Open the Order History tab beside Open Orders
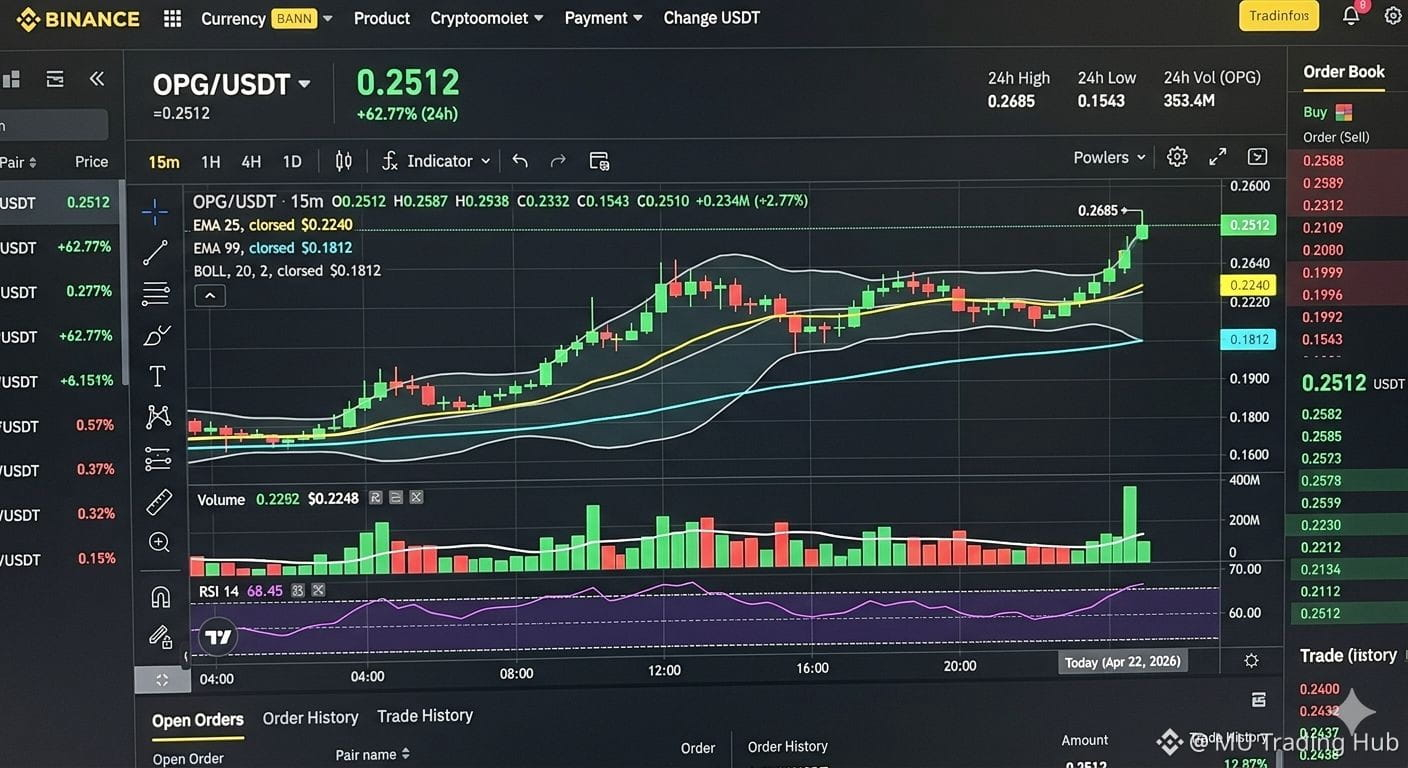The height and width of the screenshot is (768, 1408). 310,718
